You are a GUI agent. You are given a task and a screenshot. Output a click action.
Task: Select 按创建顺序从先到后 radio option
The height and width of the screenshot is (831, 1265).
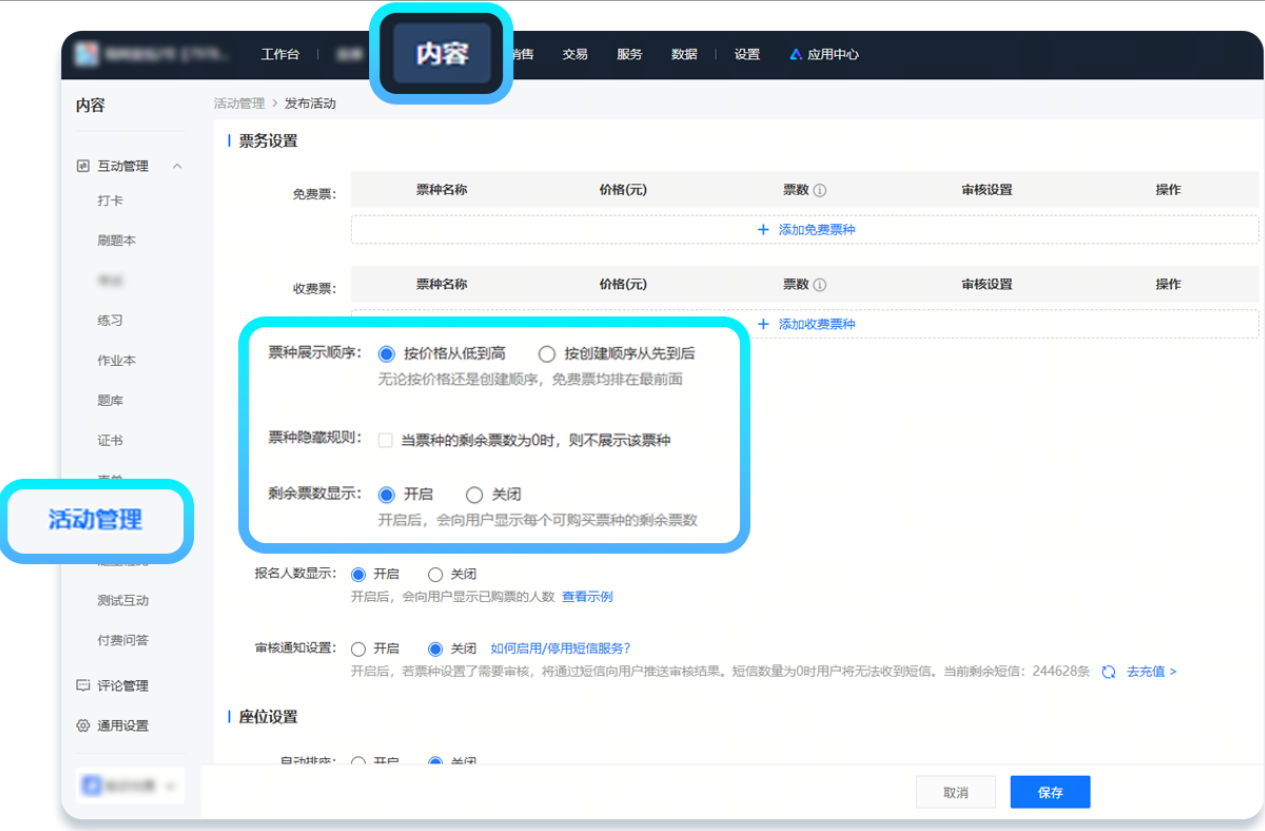tap(548, 353)
